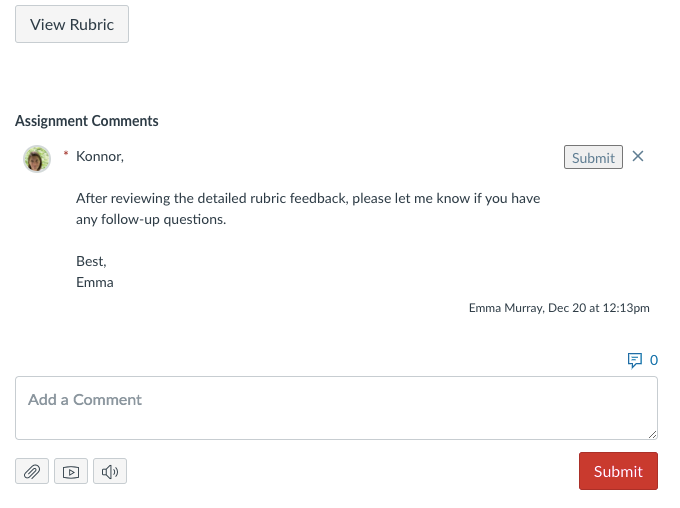Image resolution: width=680 pixels, height=508 pixels.
Task: Click the 'any follow-up questions' line
Action: 151,219
